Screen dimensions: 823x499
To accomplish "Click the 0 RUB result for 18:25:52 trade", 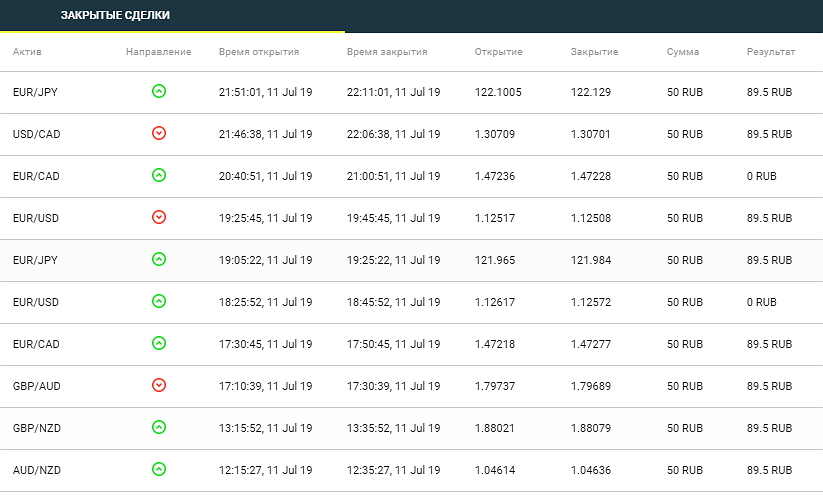I will point(762,302).
